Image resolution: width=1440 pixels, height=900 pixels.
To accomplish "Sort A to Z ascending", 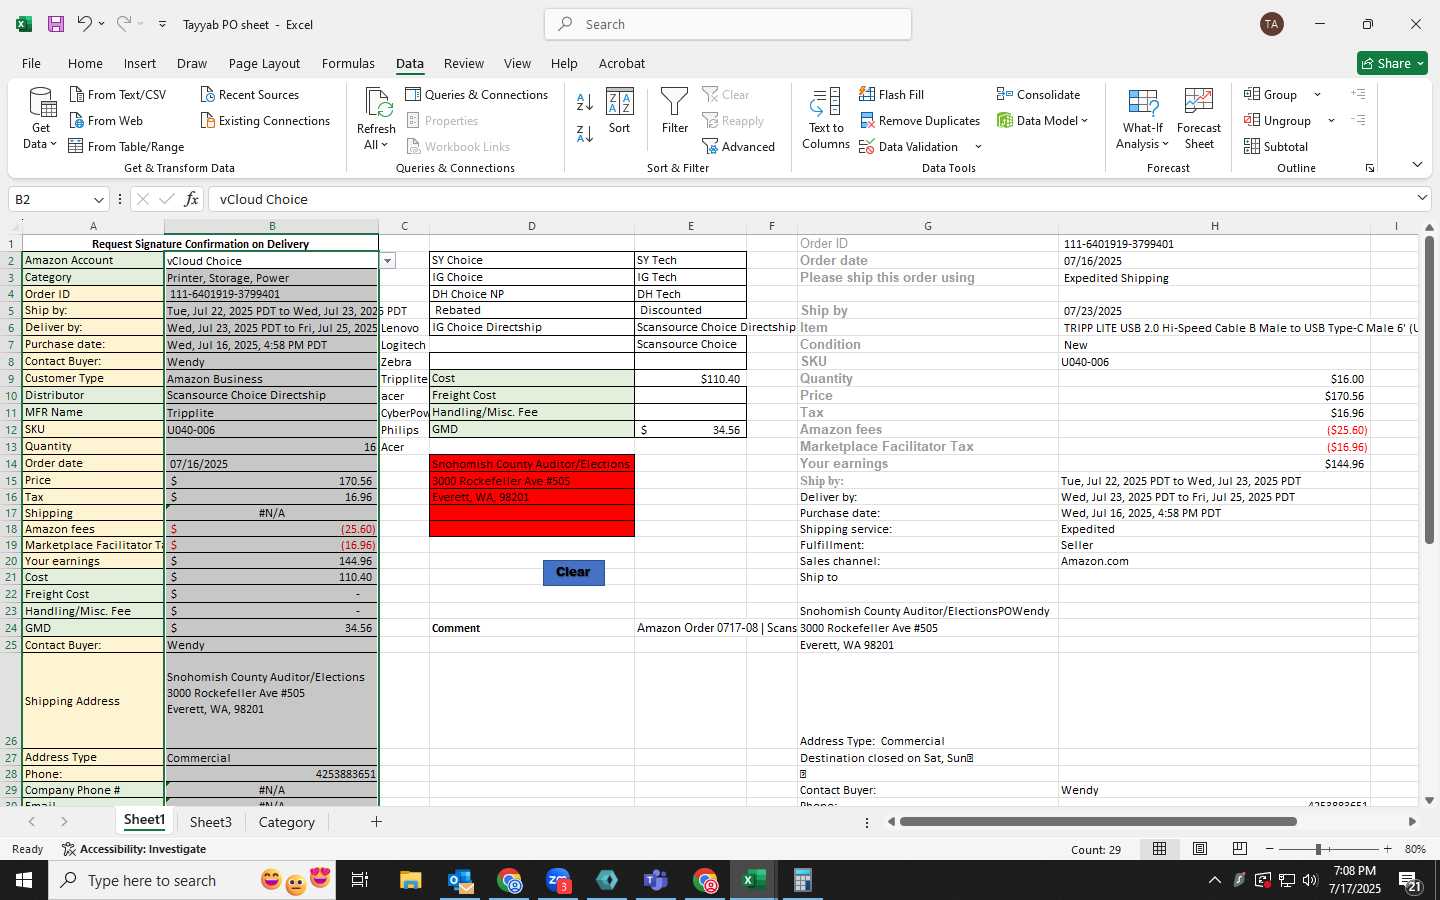I will point(585,101).
